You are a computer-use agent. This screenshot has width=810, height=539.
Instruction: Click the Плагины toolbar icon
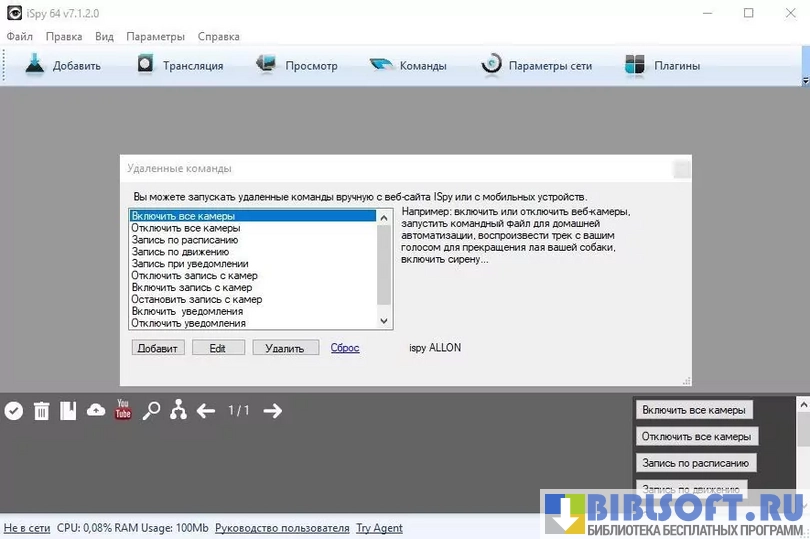coord(662,66)
